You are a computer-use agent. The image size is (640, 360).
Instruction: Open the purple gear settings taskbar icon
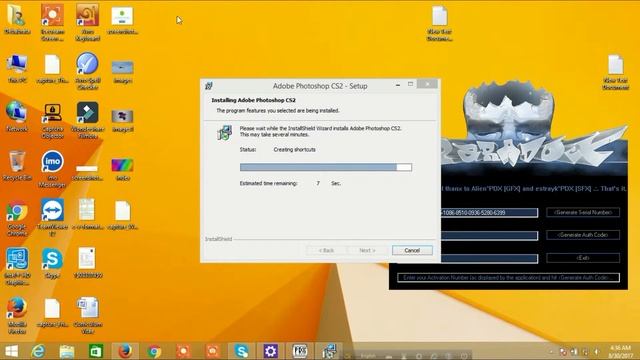coord(271,351)
